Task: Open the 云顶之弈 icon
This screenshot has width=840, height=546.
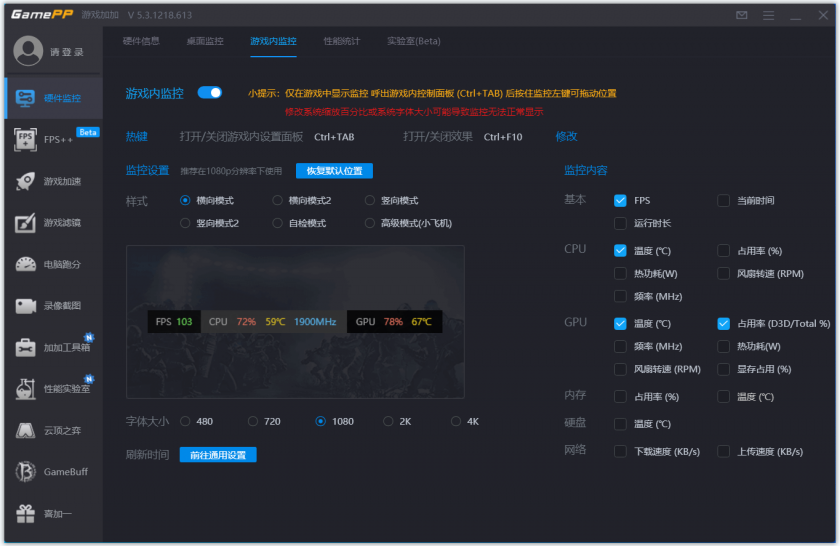Action: pos(25,430)
